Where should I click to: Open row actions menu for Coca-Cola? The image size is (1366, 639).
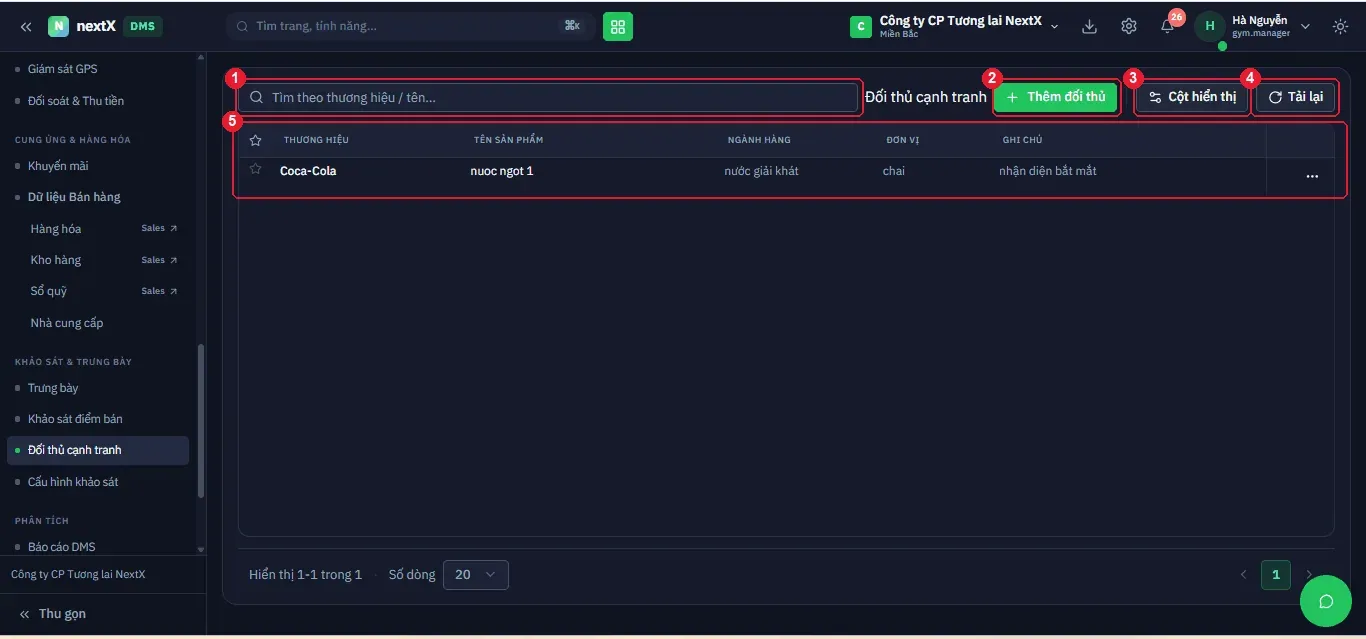1312,177
